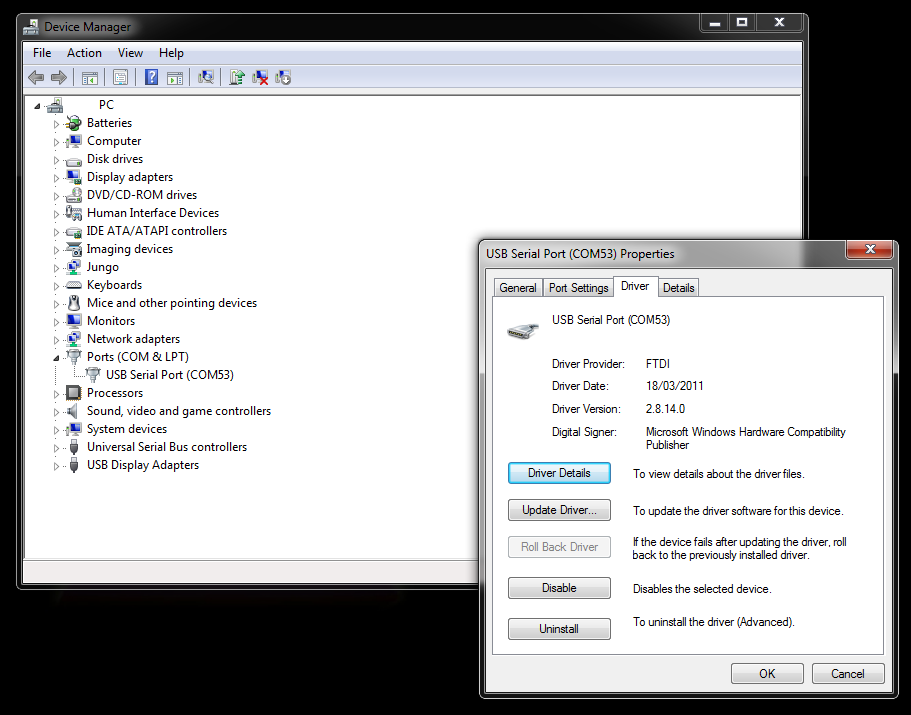The height and width of the screenshot is (715, 911).
Task: Open the Action menu
Action: (84, 53)
